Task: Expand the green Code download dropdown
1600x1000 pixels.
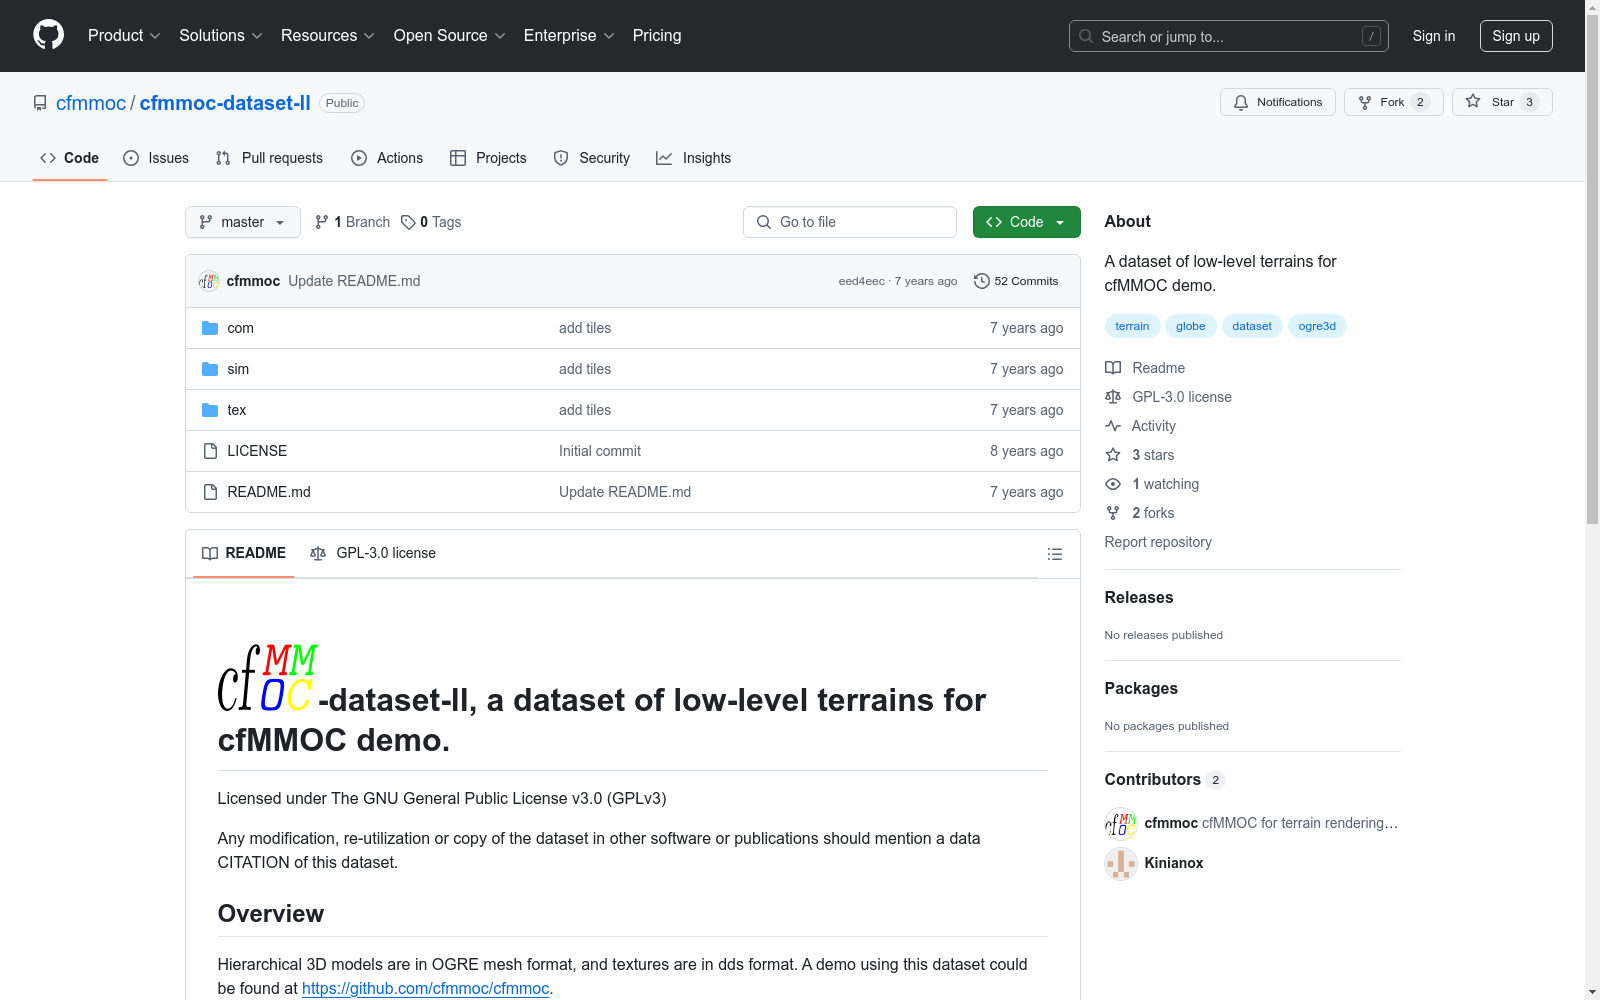Action: pos(1027,222)
